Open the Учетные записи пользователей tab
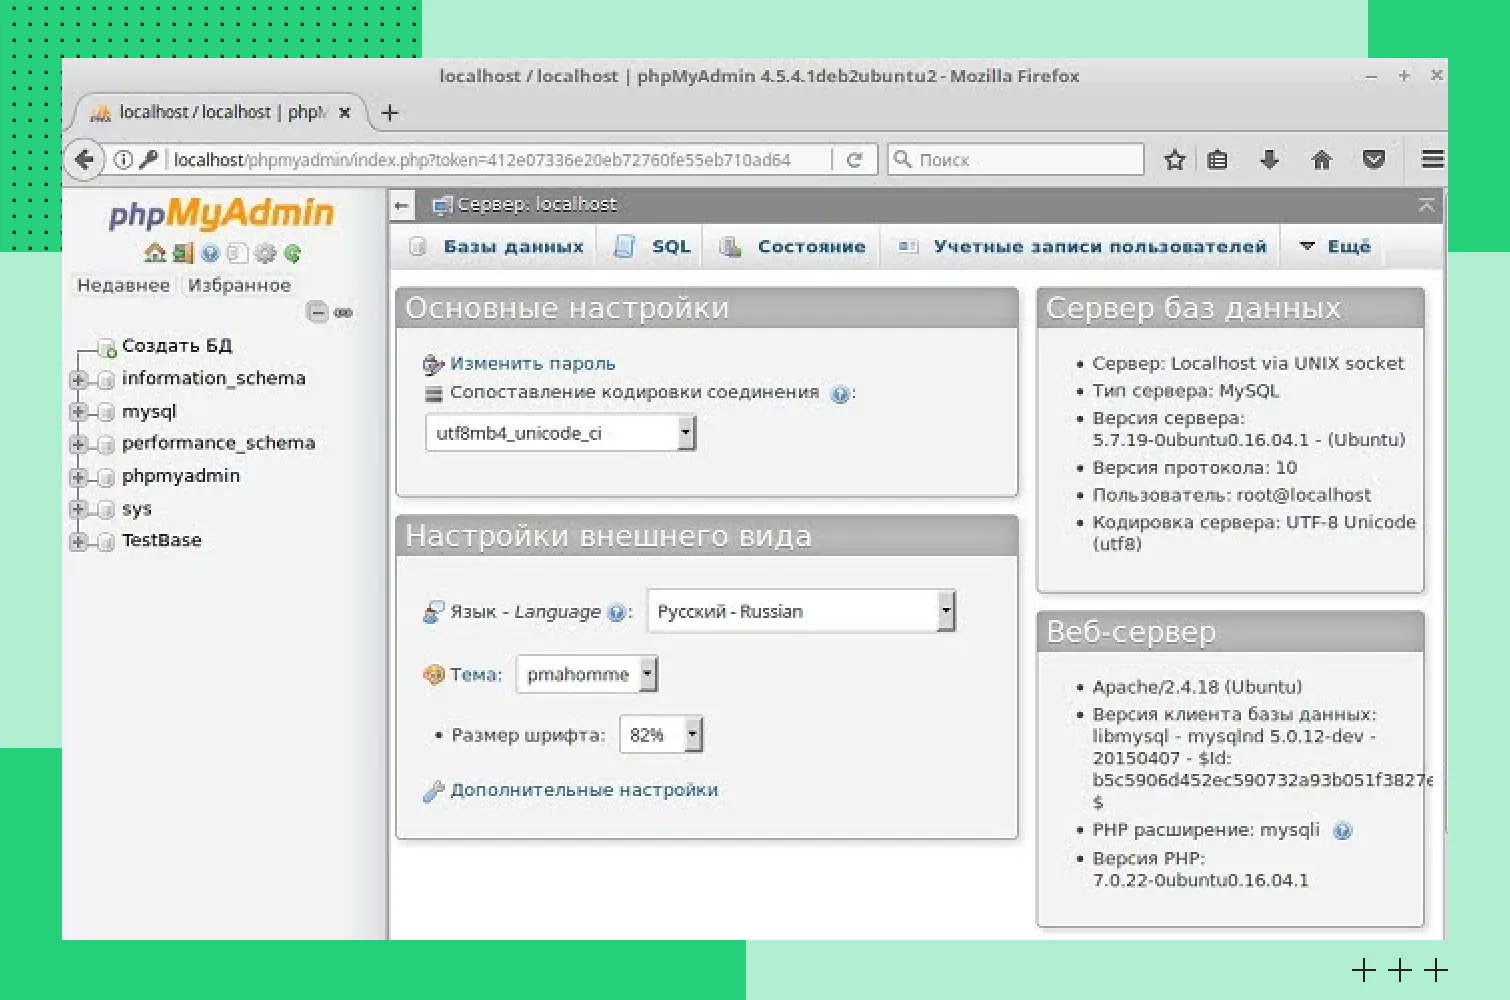This screenshot has height=1000, width=1510. [x=1099, y=247]
